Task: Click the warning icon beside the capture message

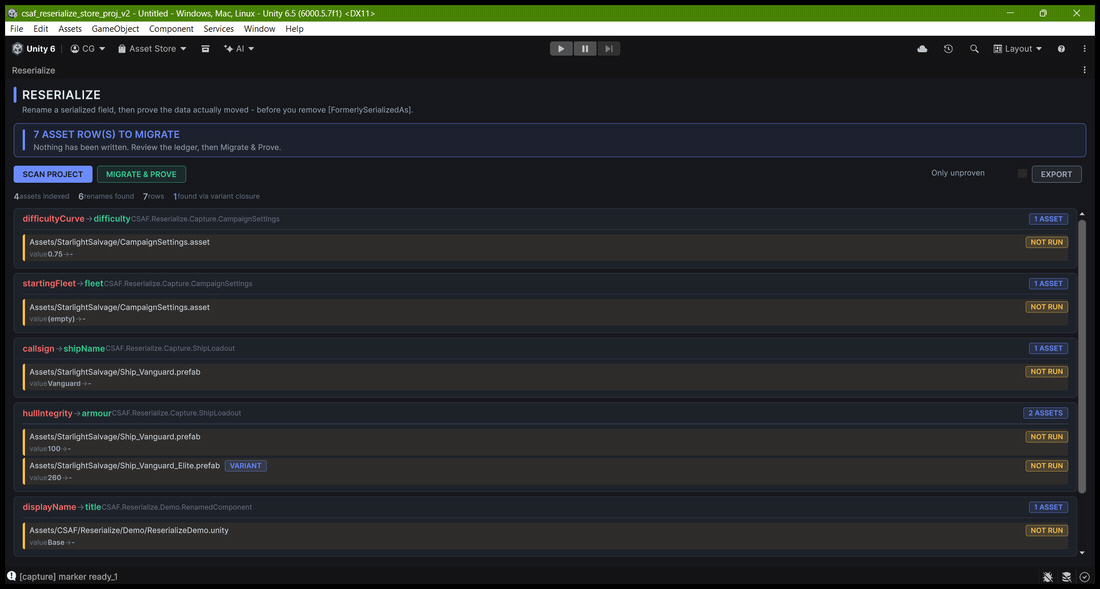Action: pyautogui.click(x=11, y=576)
